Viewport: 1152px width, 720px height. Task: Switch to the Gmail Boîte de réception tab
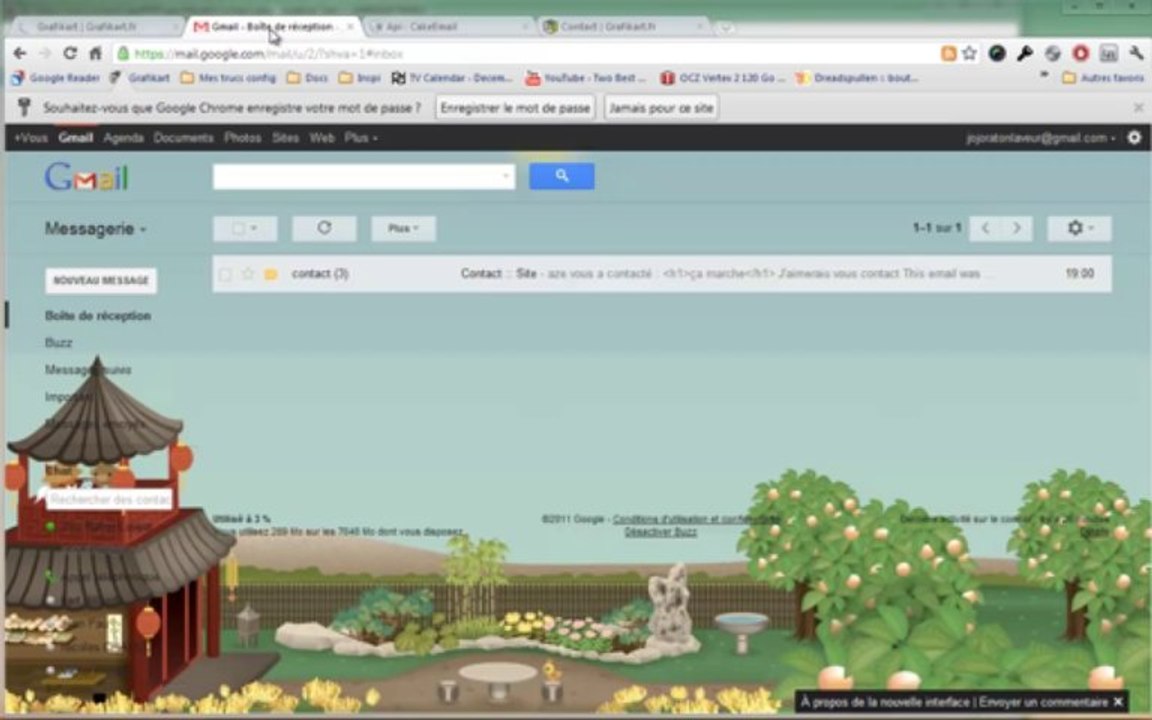coord(272,26)
